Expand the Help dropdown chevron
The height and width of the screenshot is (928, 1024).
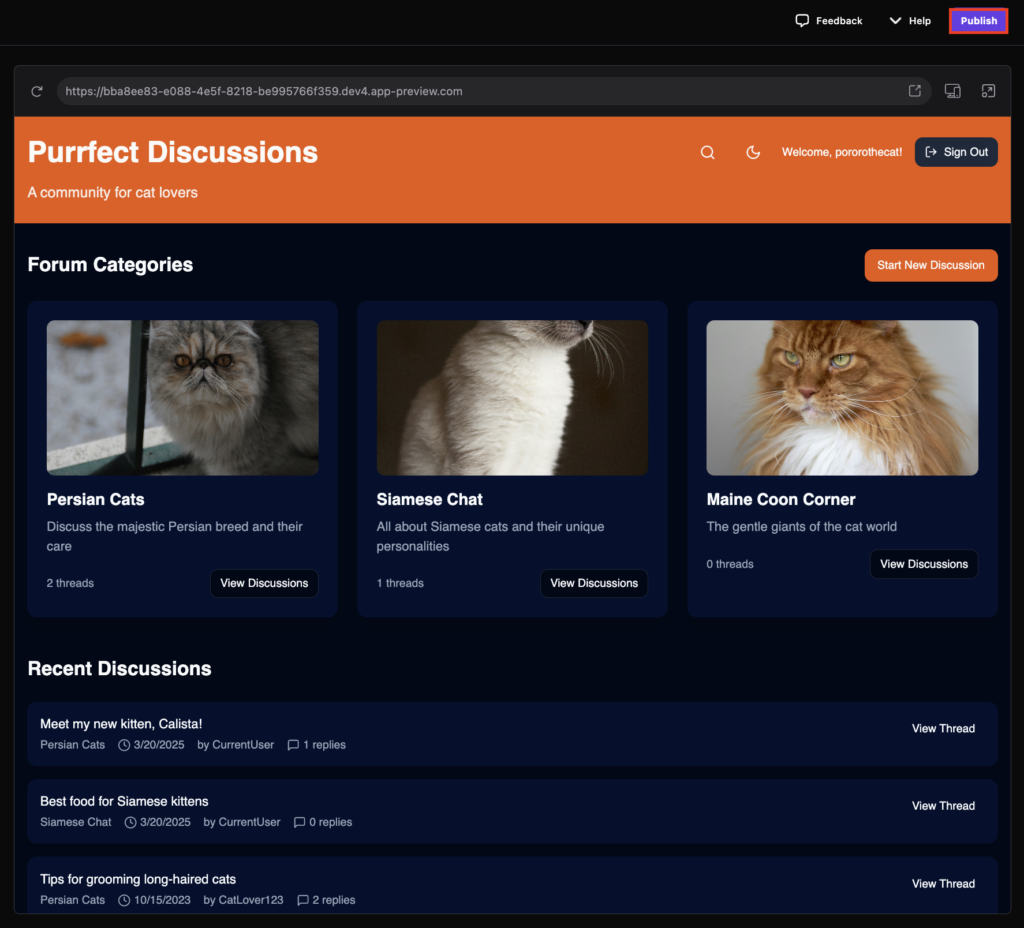point(893,20)
